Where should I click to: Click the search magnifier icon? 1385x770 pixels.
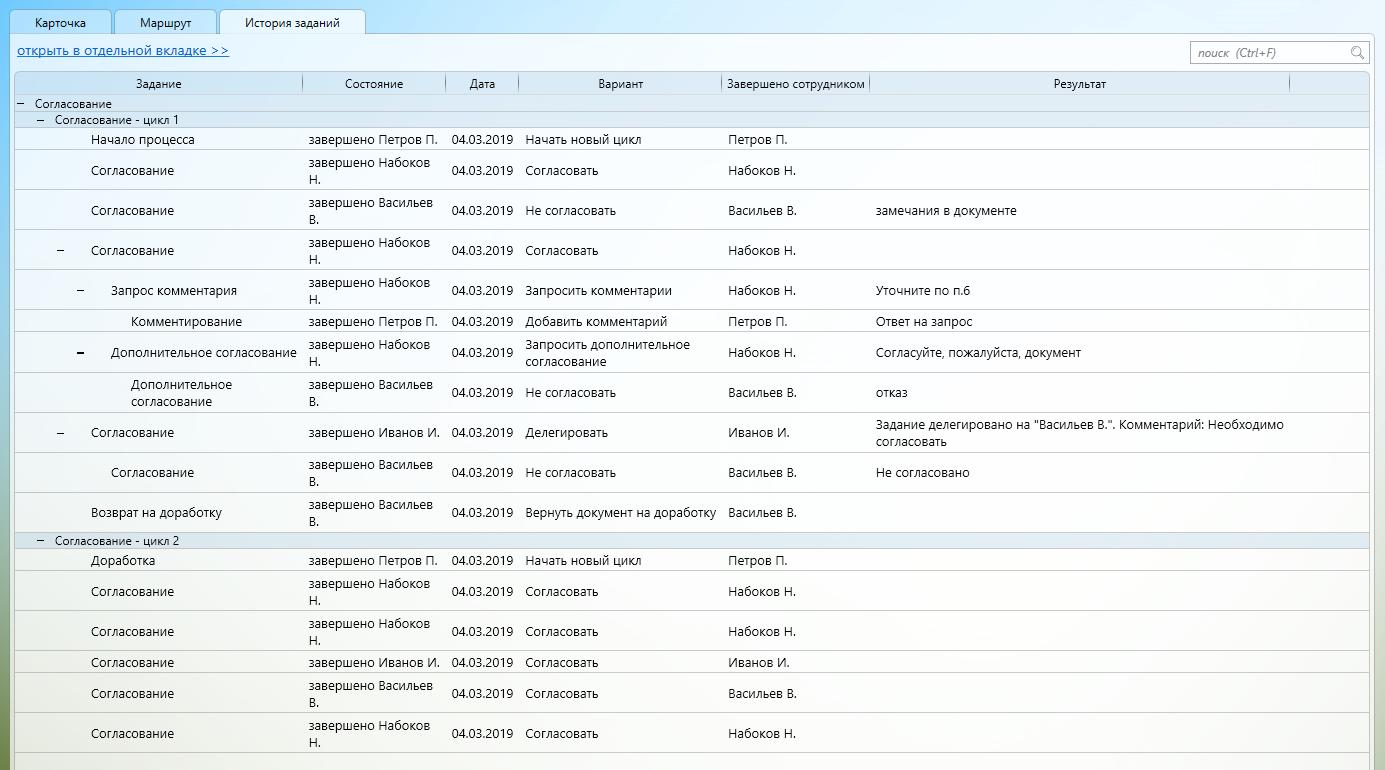click(1357, 53)
